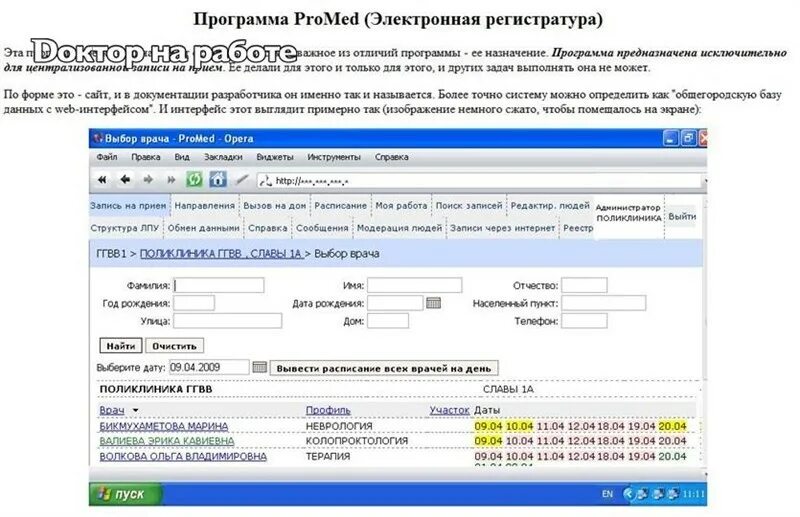Viewport: 800px width, 517px height.
Task: Focus the Дом input field
Action: pos(388,321)
